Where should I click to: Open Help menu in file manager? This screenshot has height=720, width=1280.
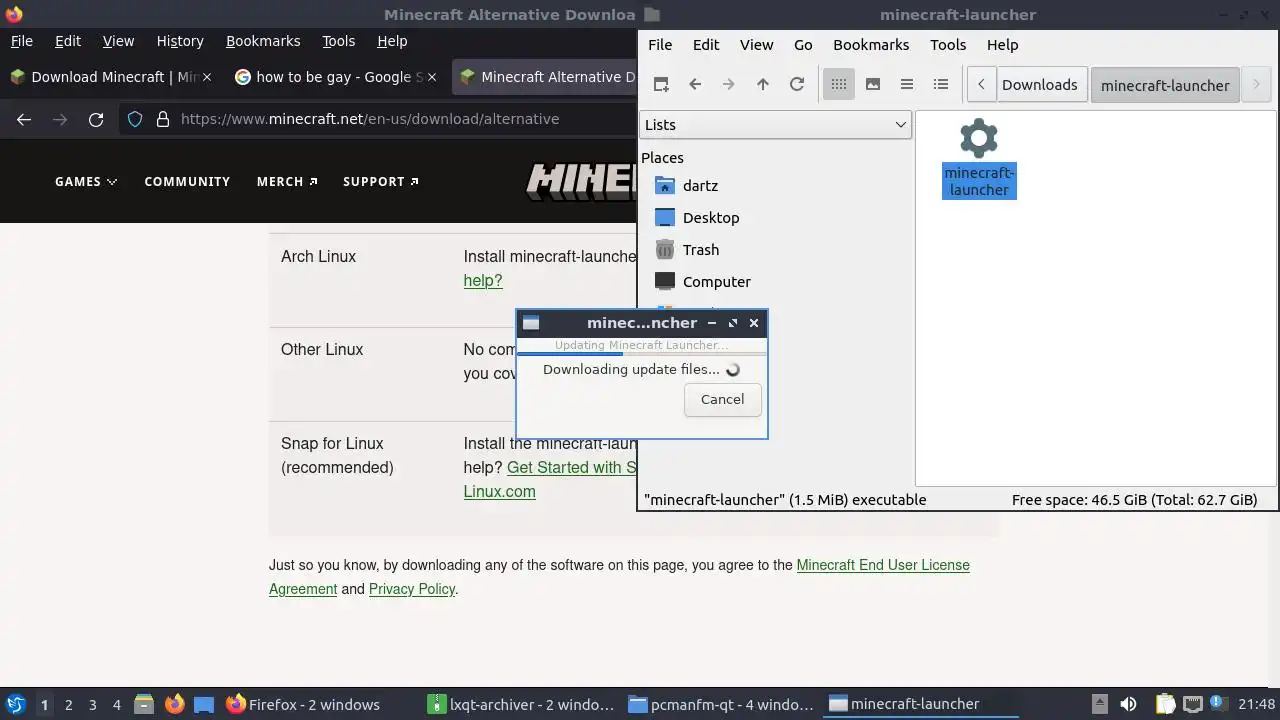click(1002, 44)
